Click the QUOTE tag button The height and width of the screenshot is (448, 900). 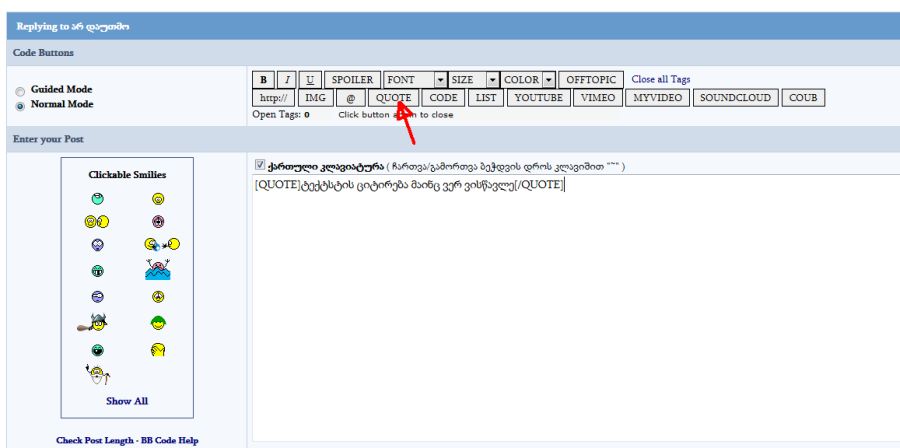[x=394, y=98]
